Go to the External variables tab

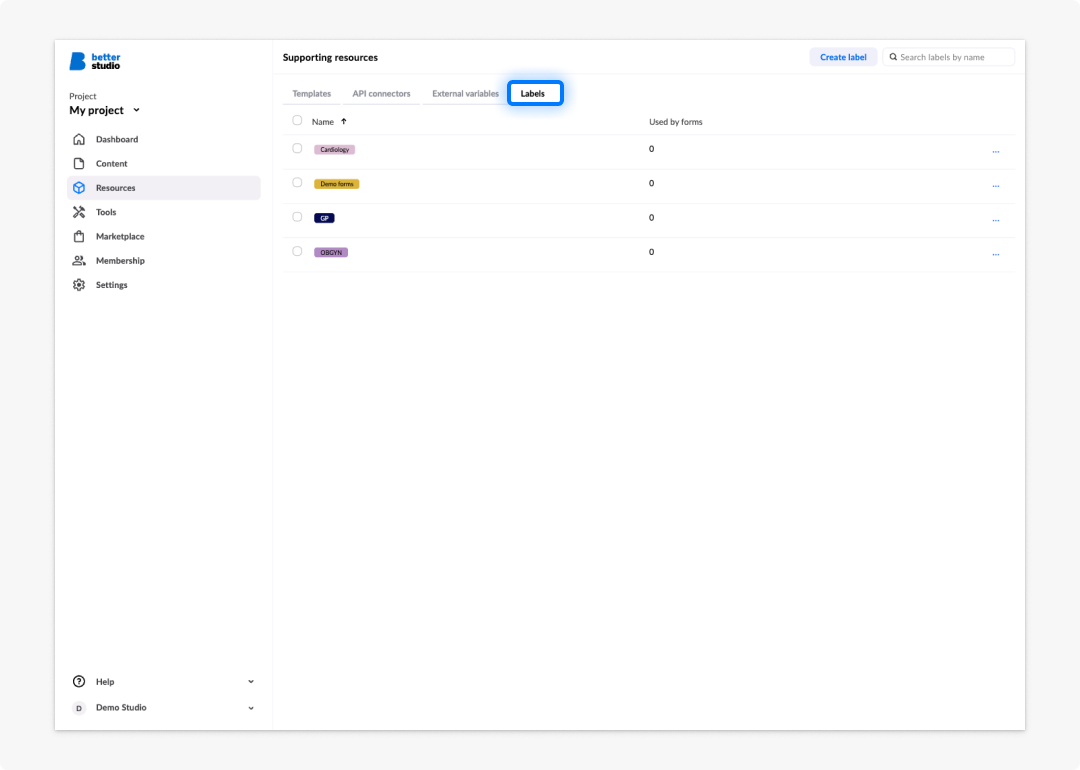coord(465,94)
